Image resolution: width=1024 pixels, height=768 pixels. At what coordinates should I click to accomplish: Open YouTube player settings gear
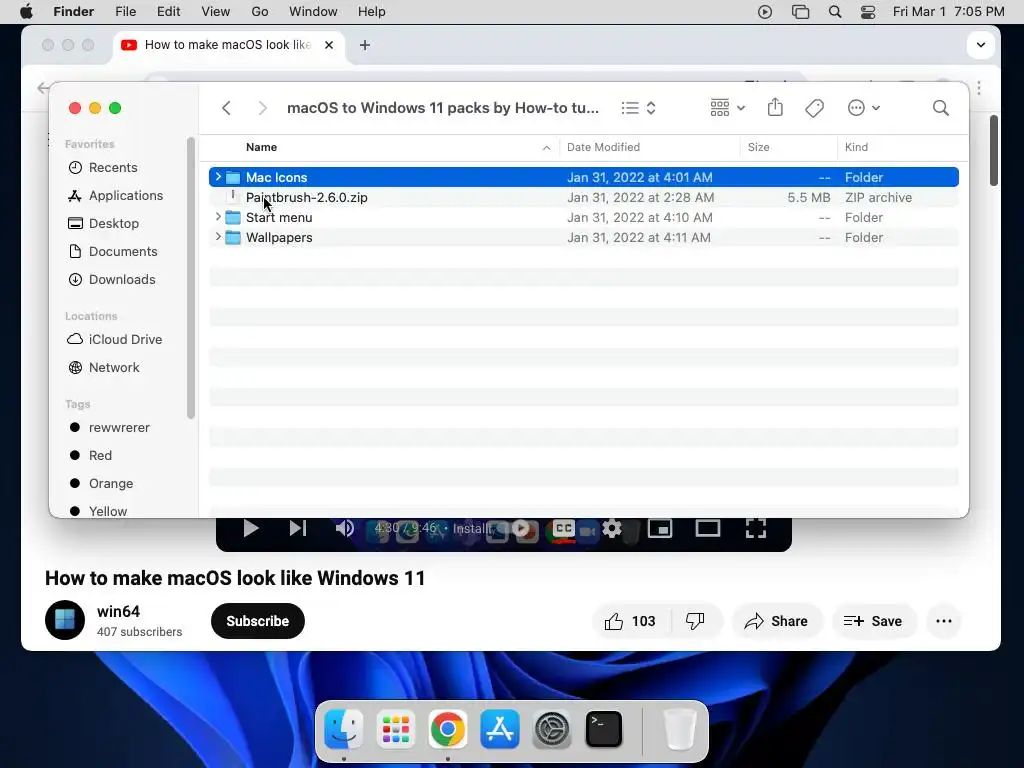click(612, 528)
